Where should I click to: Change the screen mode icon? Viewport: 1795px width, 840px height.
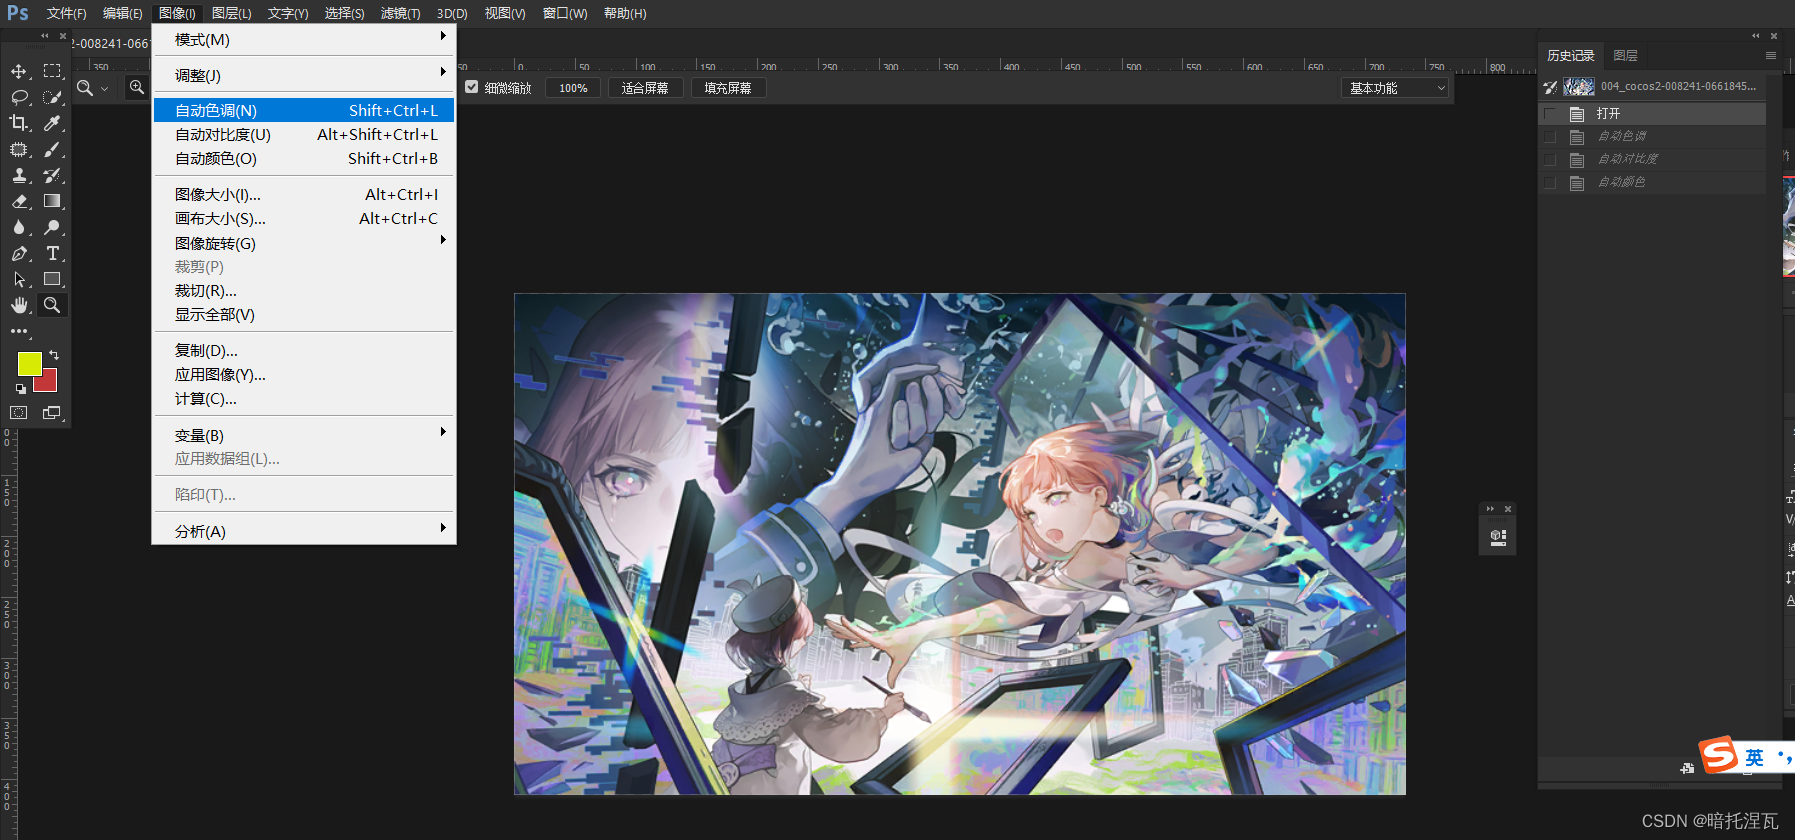[x=52, y=412]
